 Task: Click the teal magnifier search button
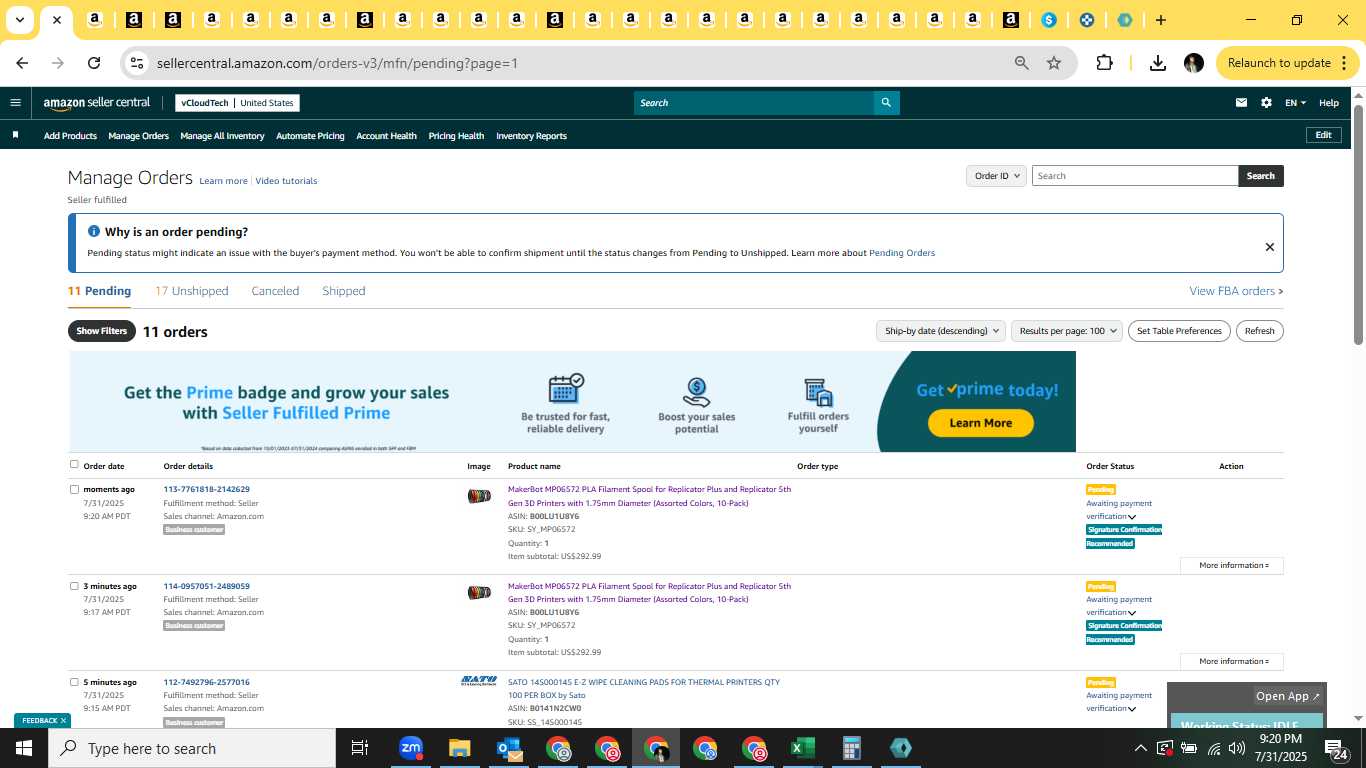tap(886, 103)
